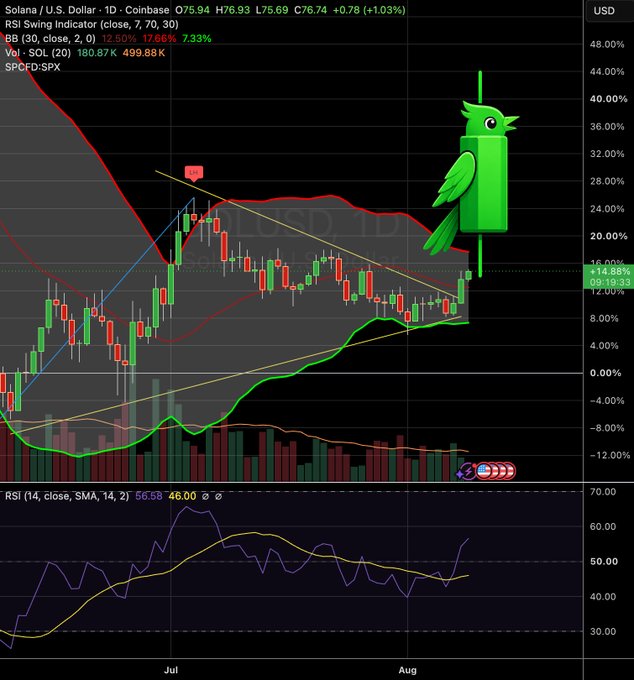The height and width of the screenshot is (680, 634).
Task: Click the 30.00 RSI scale label
Action: point(603,631)
